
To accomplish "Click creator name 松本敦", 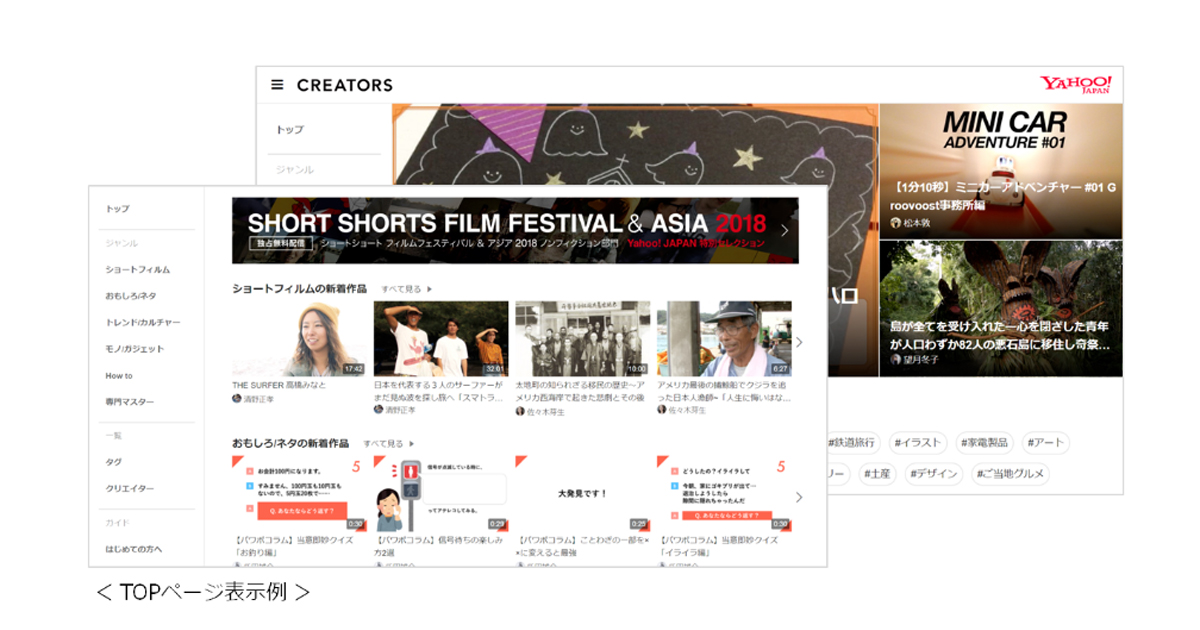I will [917, 223].
